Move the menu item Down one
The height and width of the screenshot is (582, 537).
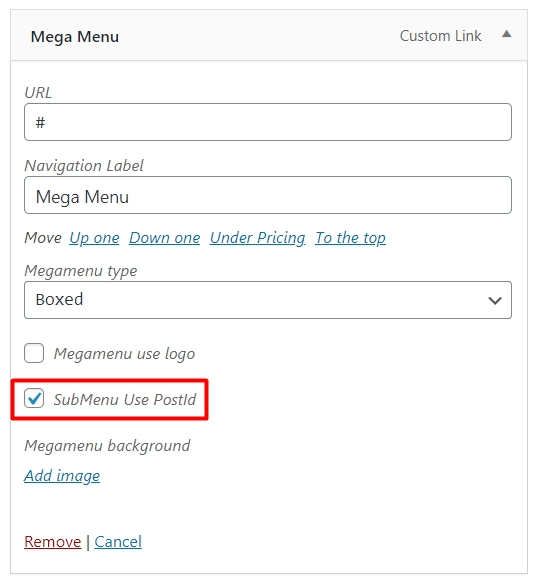[x=164, y=238]
